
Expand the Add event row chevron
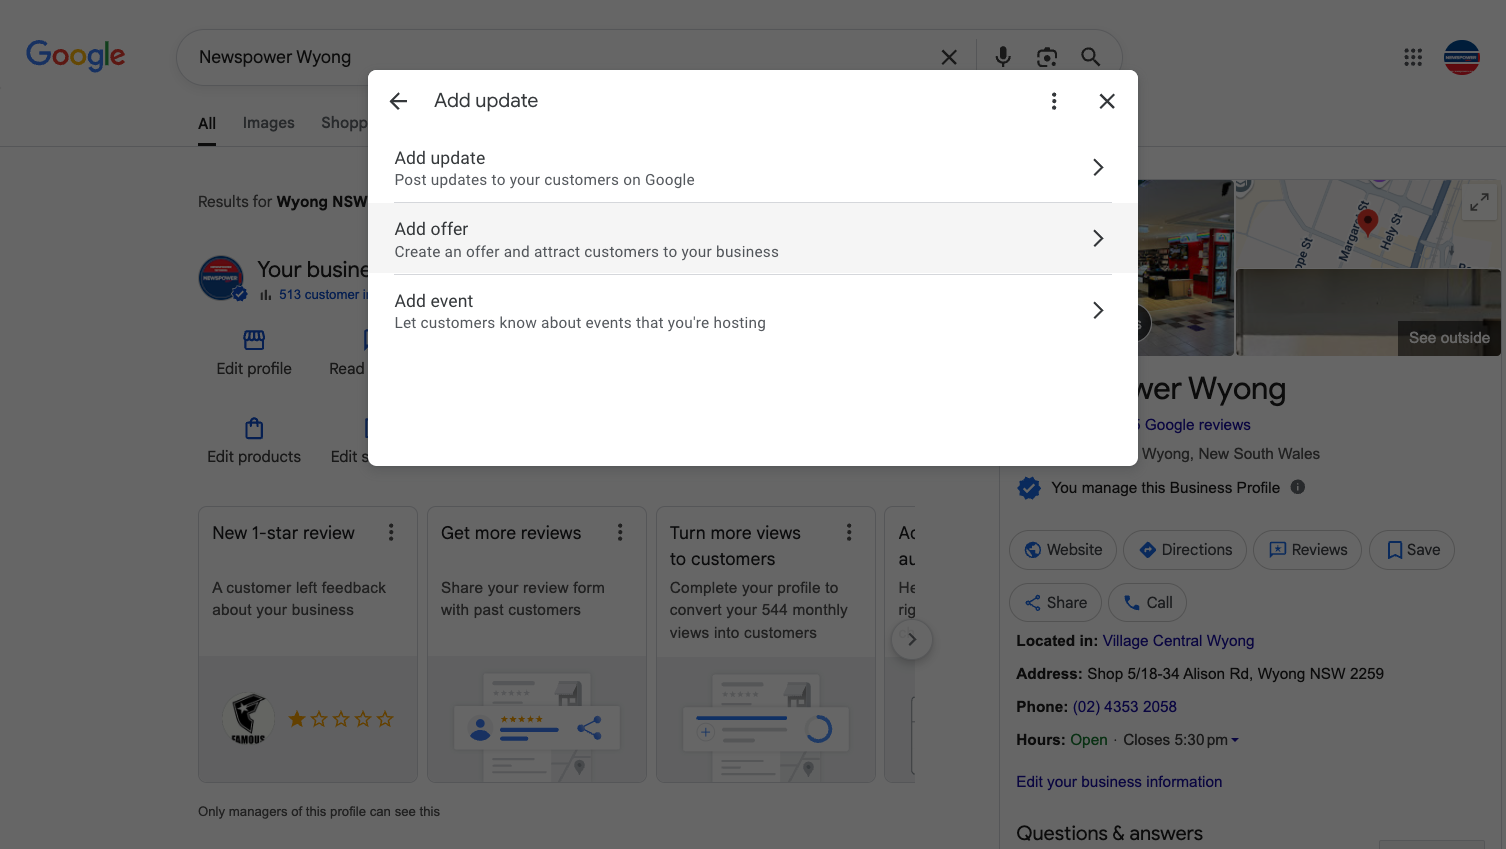click(1098, 310)
